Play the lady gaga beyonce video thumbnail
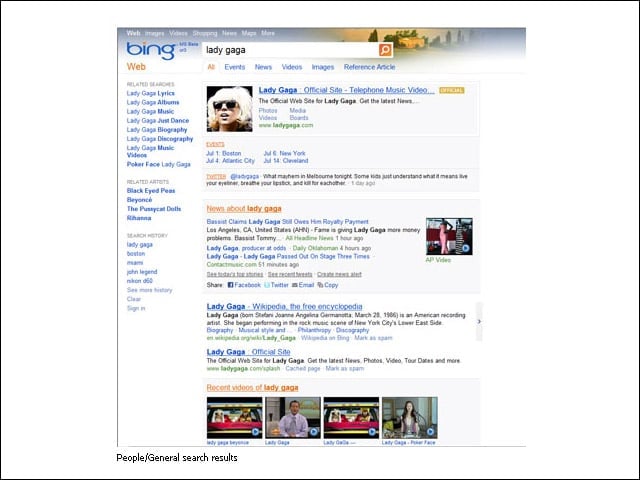The height and width of the screenshot is (480, 640). [234, 418]
